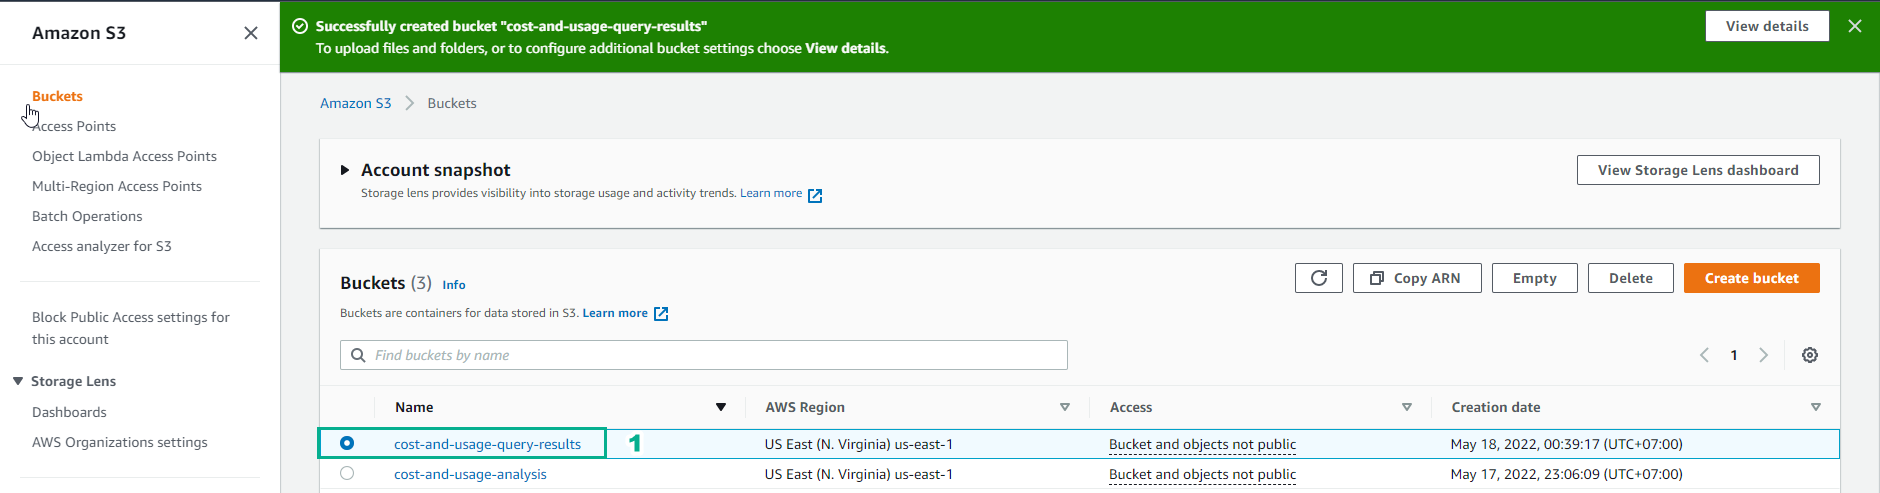Viewport: 1880px width, 493px height.
Task: Select cost-and-usage-query-results radio button
Action: click(x=347, y=443)
